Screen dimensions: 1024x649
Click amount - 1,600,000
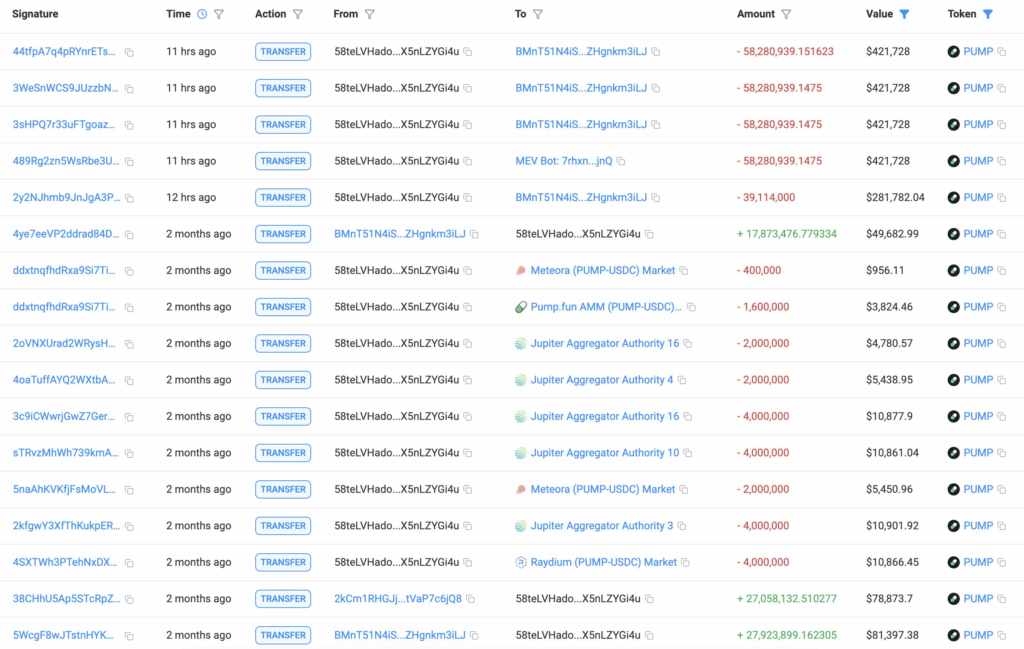763,306
